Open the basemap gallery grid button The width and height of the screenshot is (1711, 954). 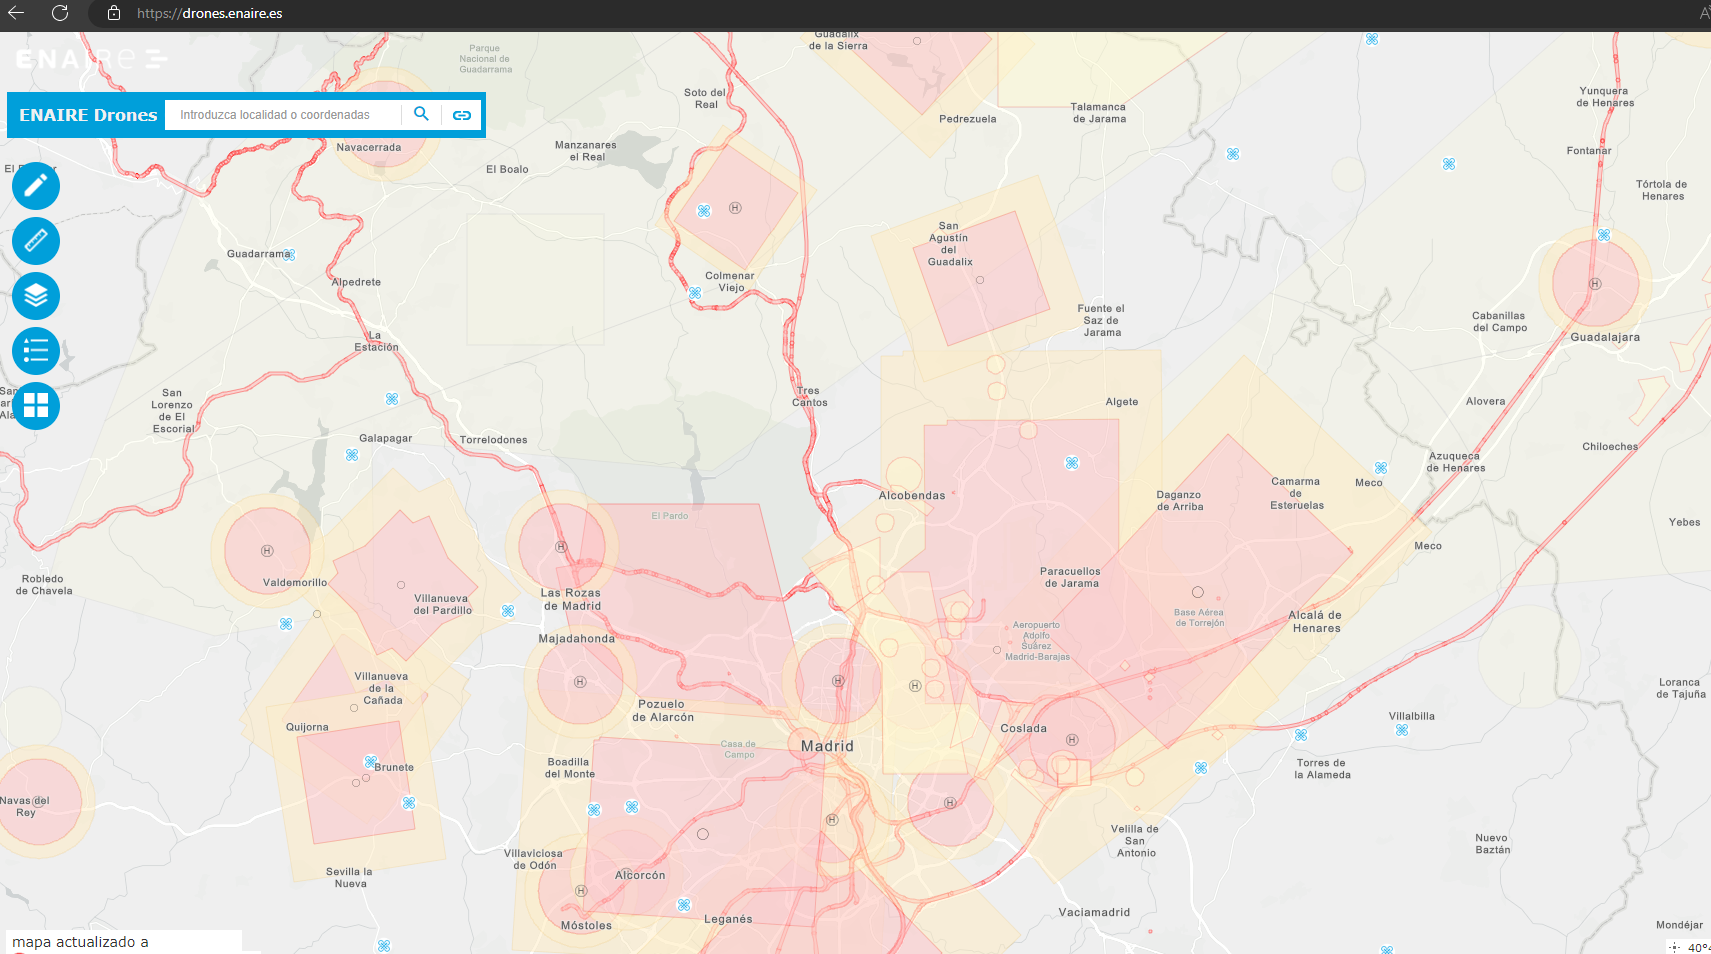pyautogui.click(x=36, y=406)
